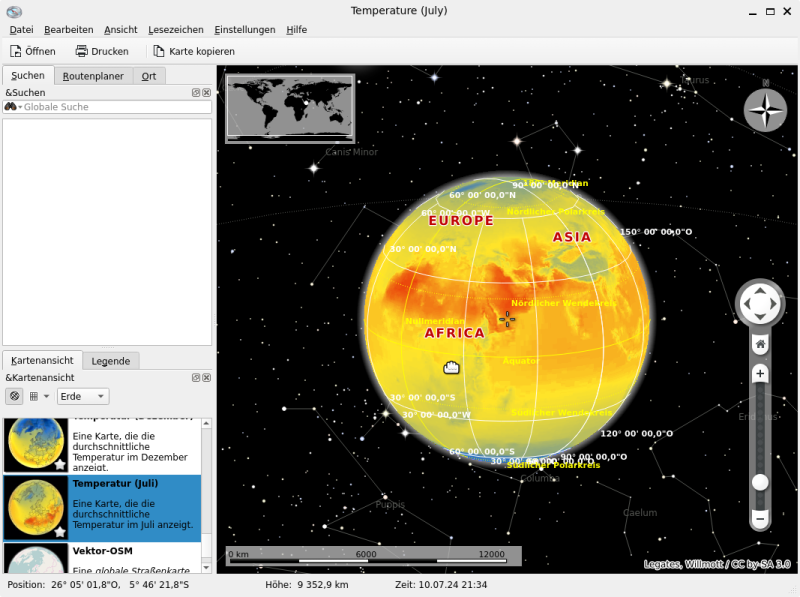Zoom in with the plus button
Image resolution: width=800 pixels, height=597 pixels.
[x=760, y=374]
